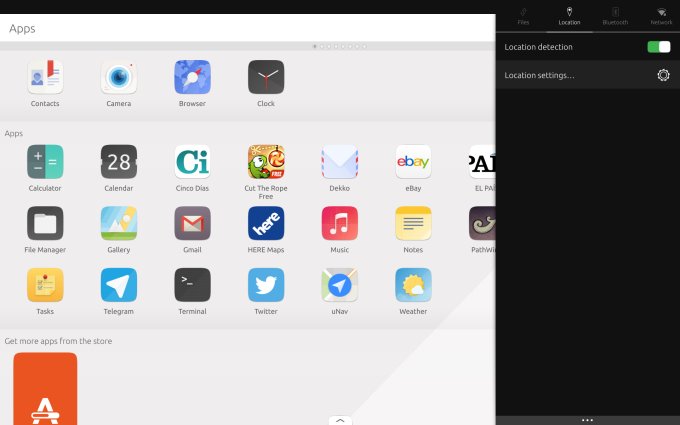This screenshot has width=680, height=425.
Task: Turn off Location detection switch
Action: [x=659, y=47]
